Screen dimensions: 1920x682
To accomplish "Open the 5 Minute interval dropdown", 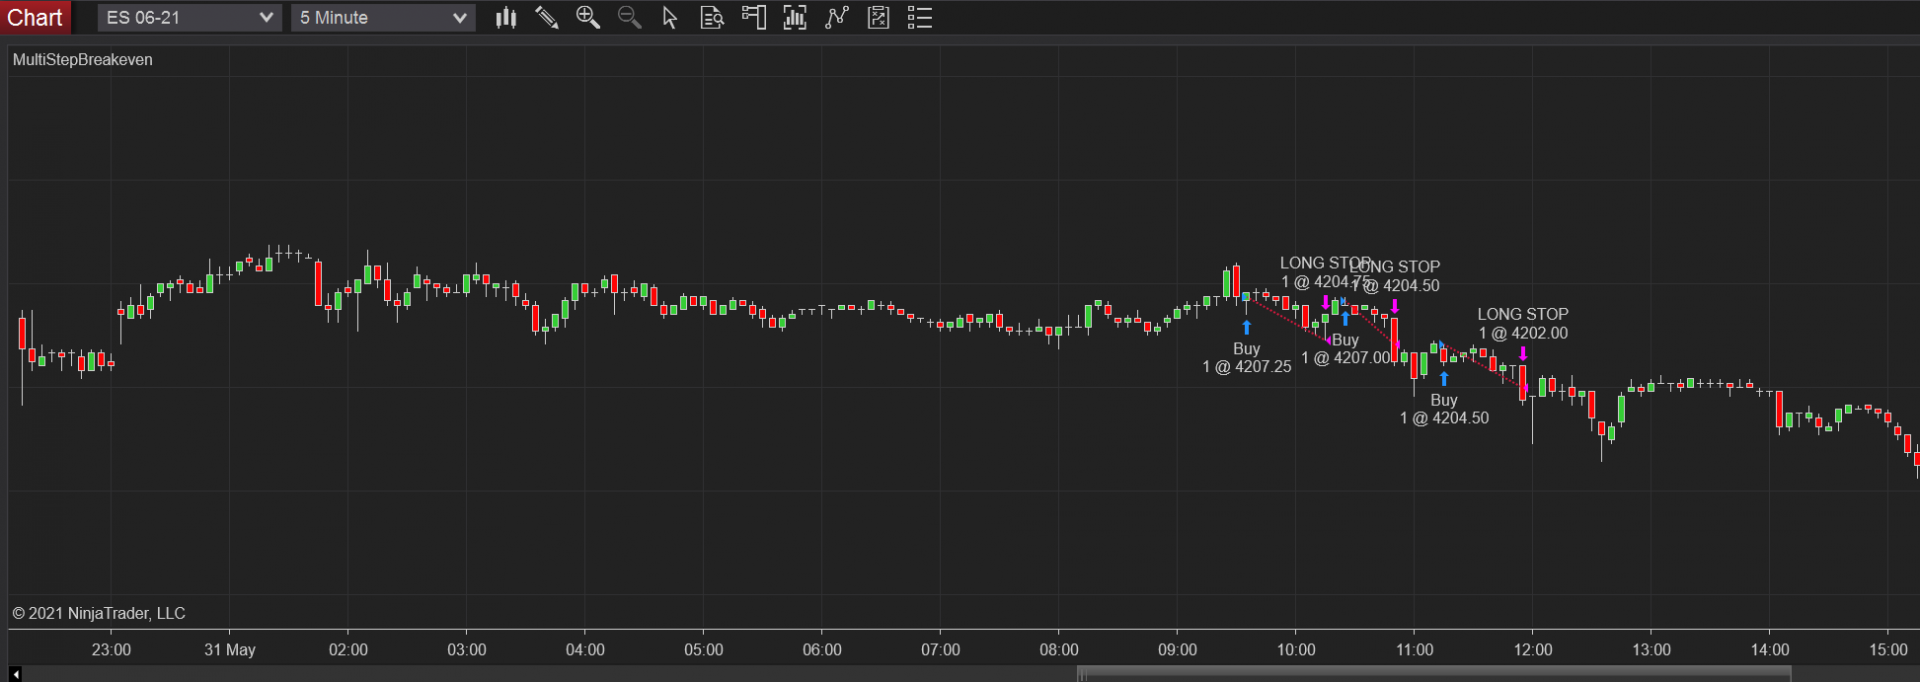I will [383, 17].
